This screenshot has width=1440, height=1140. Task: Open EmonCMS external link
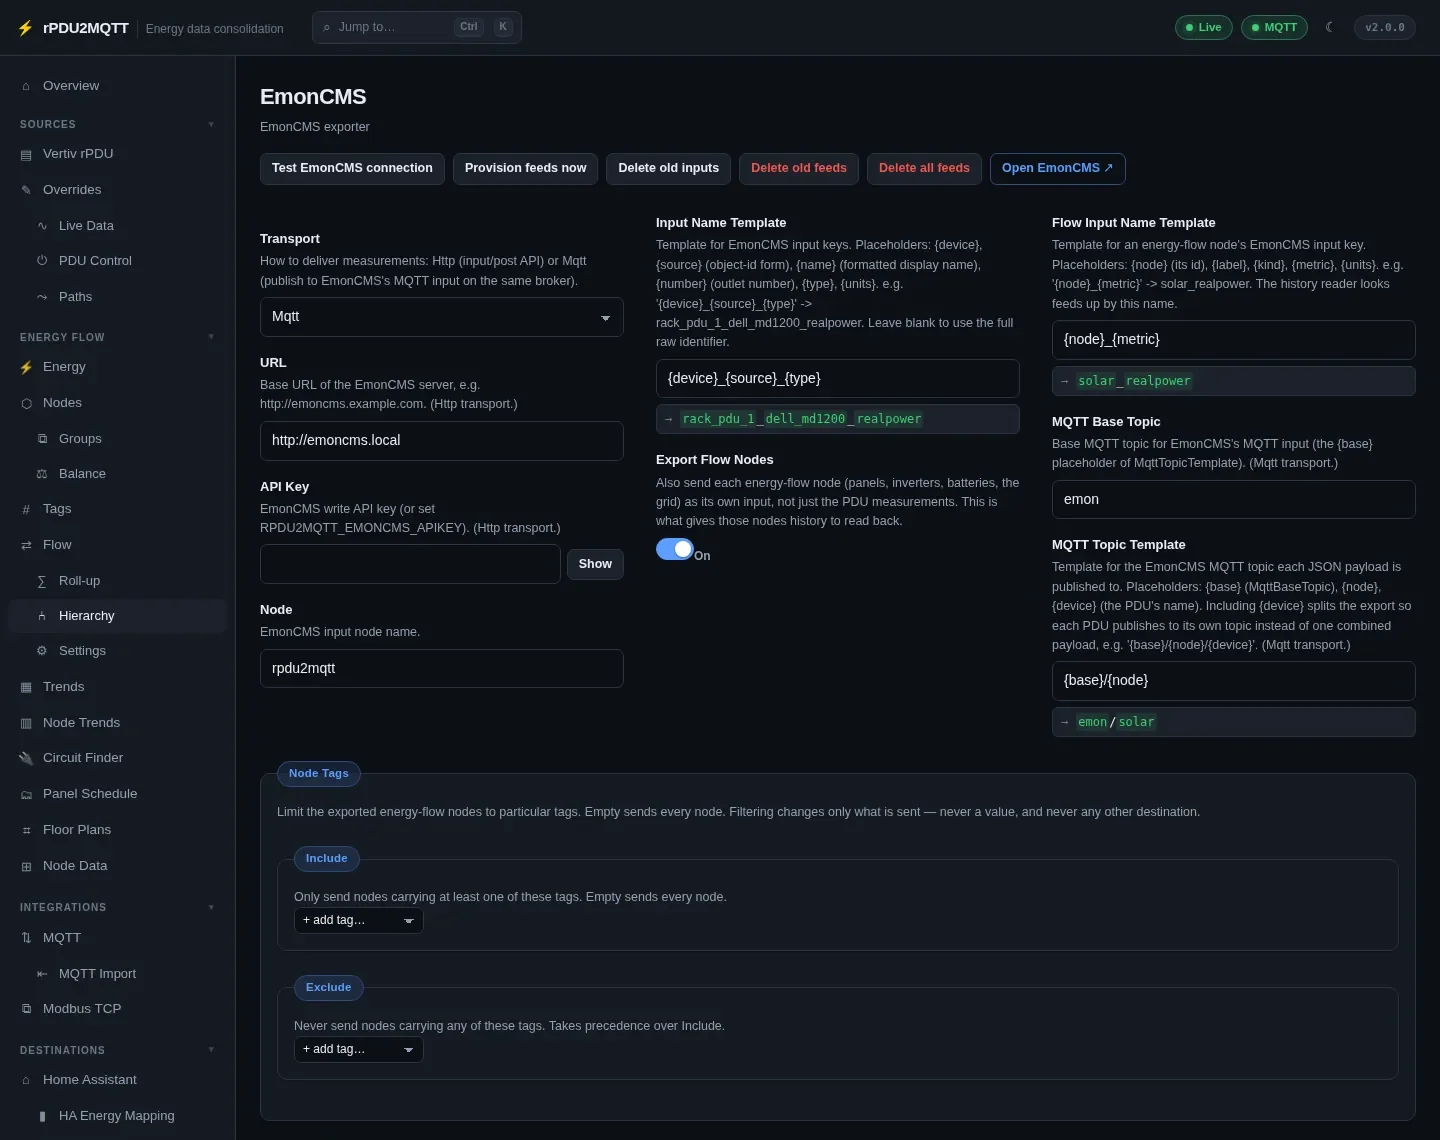[1057, 169]
